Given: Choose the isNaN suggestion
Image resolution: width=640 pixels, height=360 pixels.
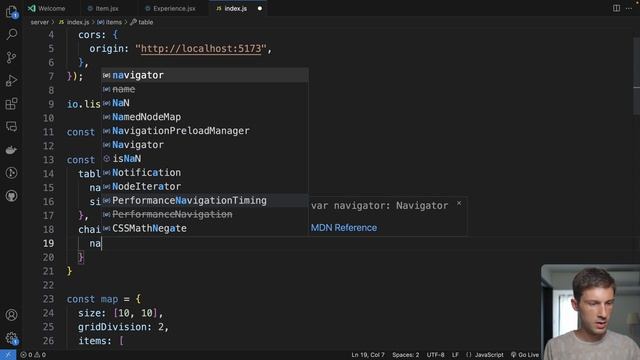Looking at the screenshot, I should pos(205,158).
